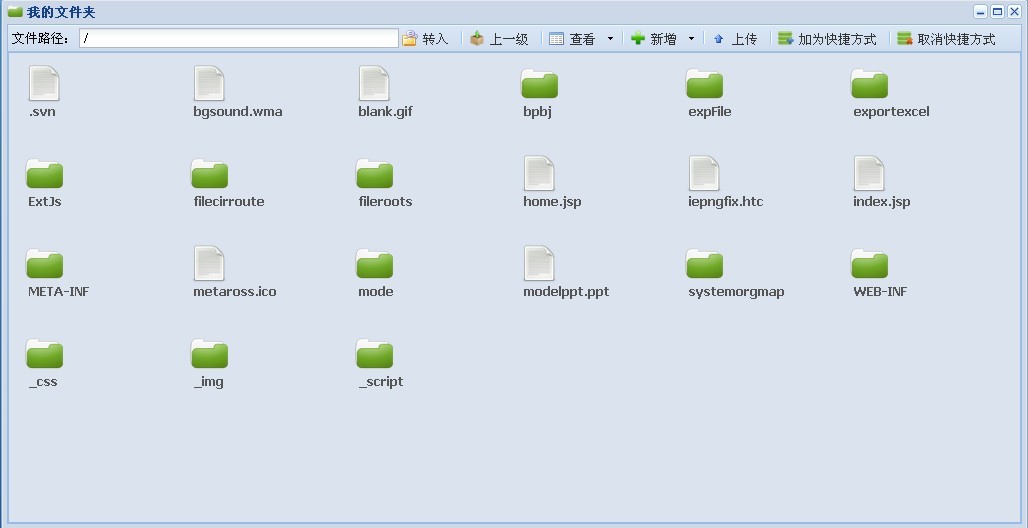Click the home.jsp name label
Image resolution: width=1028 pixels, height=528 pixels.
pos(552,201)
